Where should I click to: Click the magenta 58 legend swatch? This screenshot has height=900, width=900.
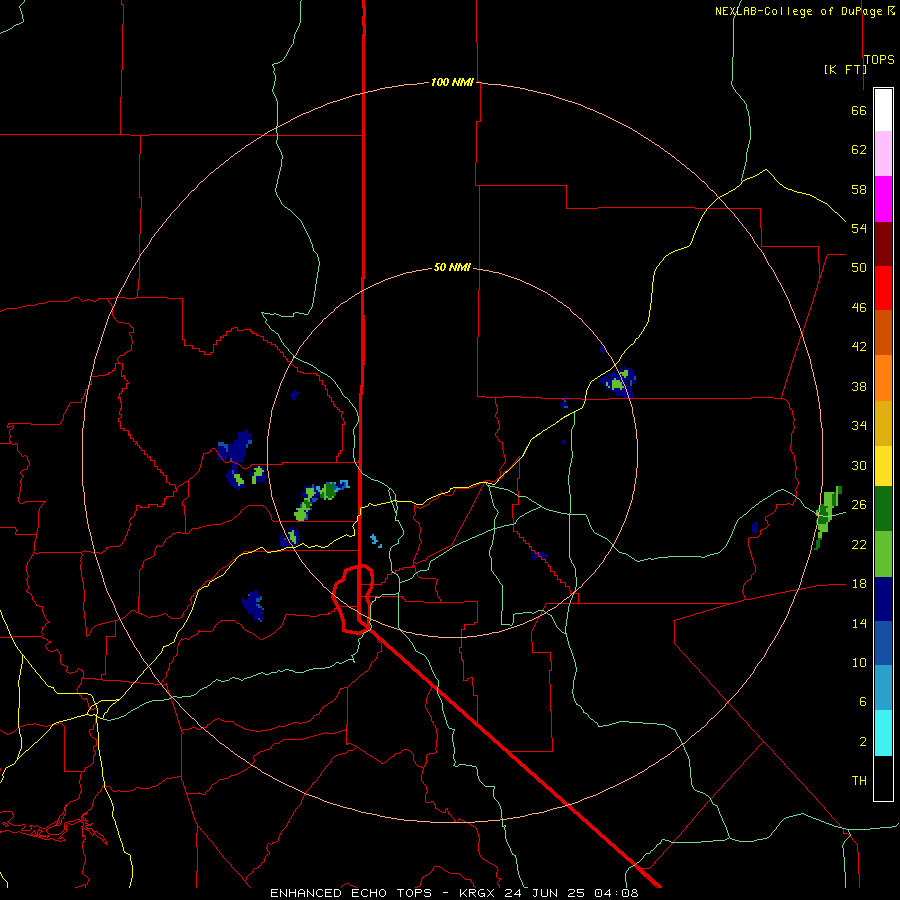(883, 199)
